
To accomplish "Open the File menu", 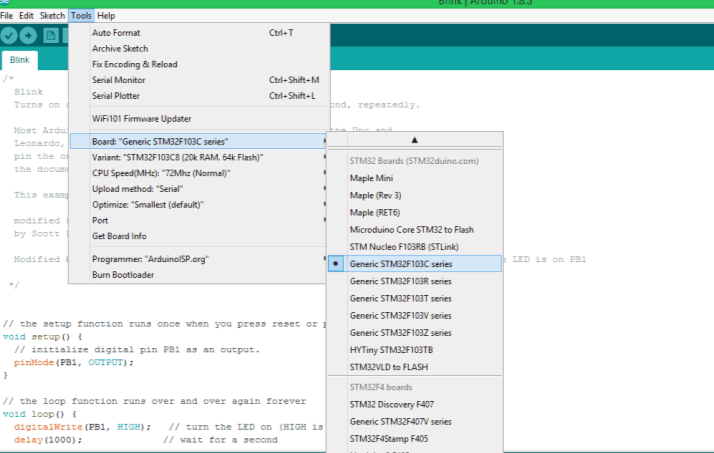I will coord(6,15).
